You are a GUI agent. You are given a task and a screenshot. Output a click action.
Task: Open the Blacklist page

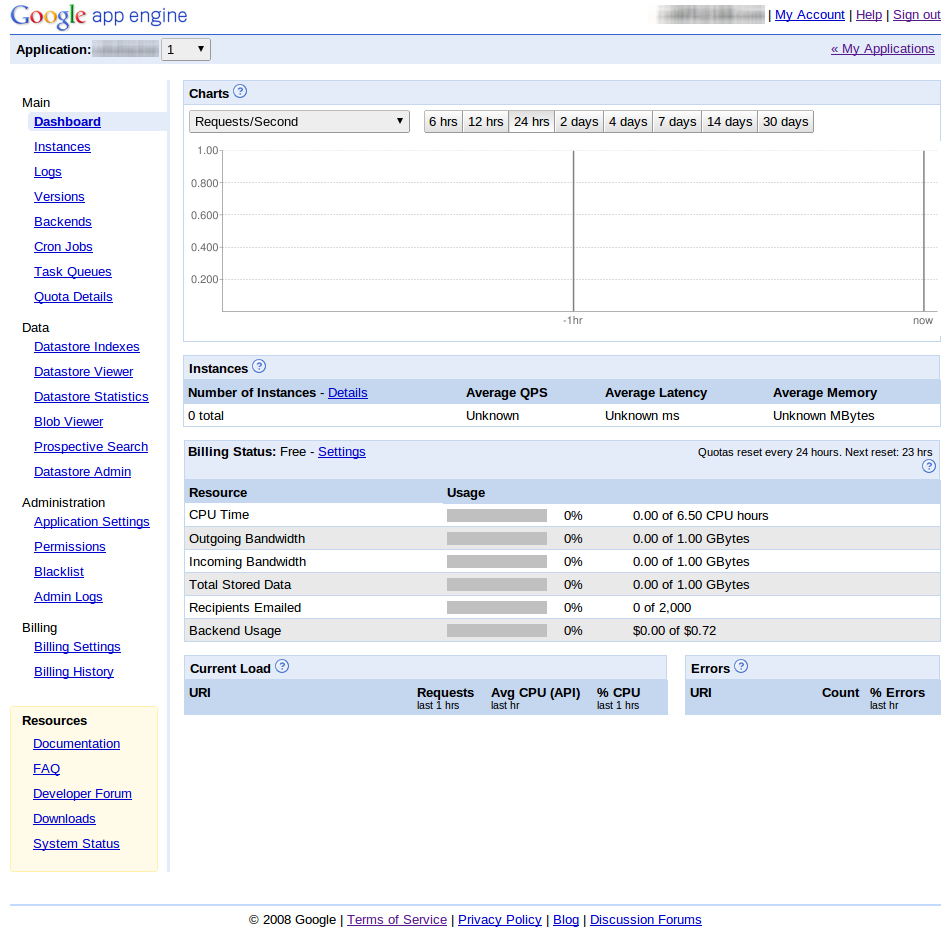pos(59,571)
